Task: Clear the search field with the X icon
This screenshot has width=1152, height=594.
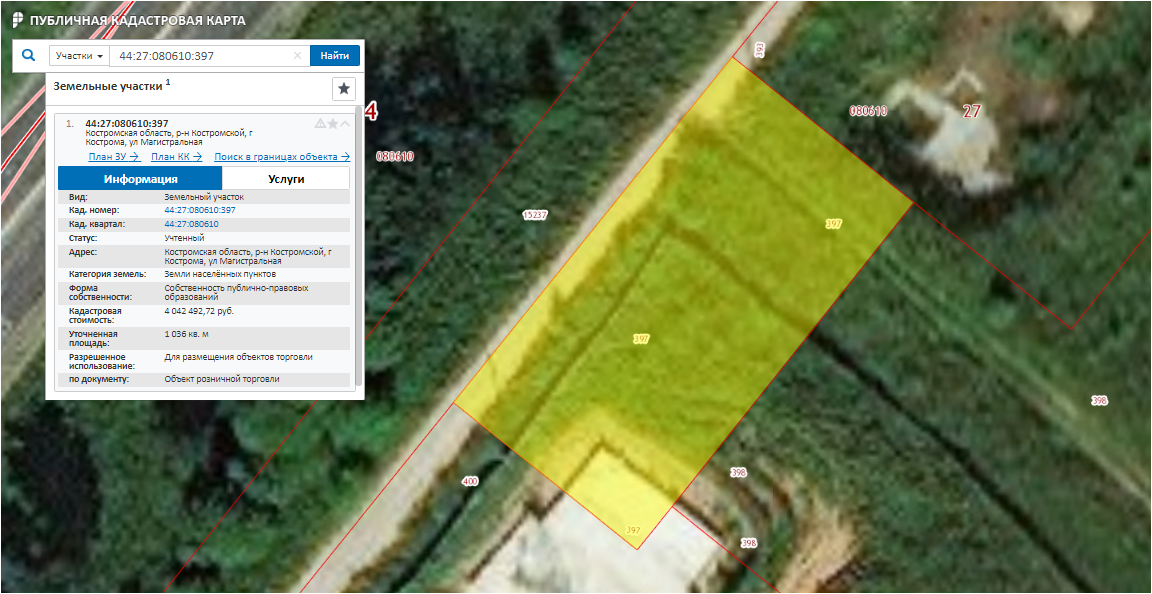Action: coord(297,56)
